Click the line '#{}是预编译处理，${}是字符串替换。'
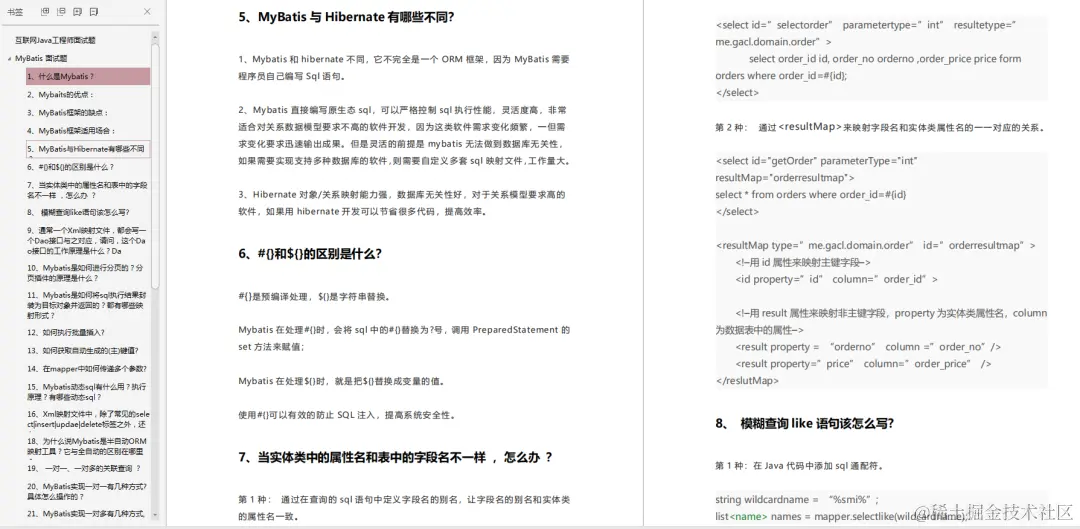The image size is (1080, 529). tap(315, 297)
